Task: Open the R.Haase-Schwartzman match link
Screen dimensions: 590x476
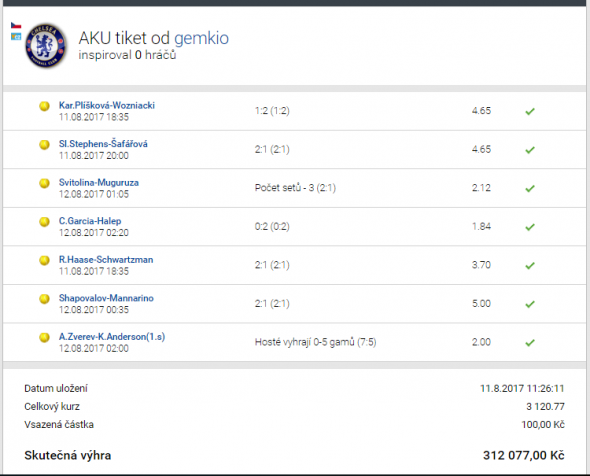Action: coord(106,260)
